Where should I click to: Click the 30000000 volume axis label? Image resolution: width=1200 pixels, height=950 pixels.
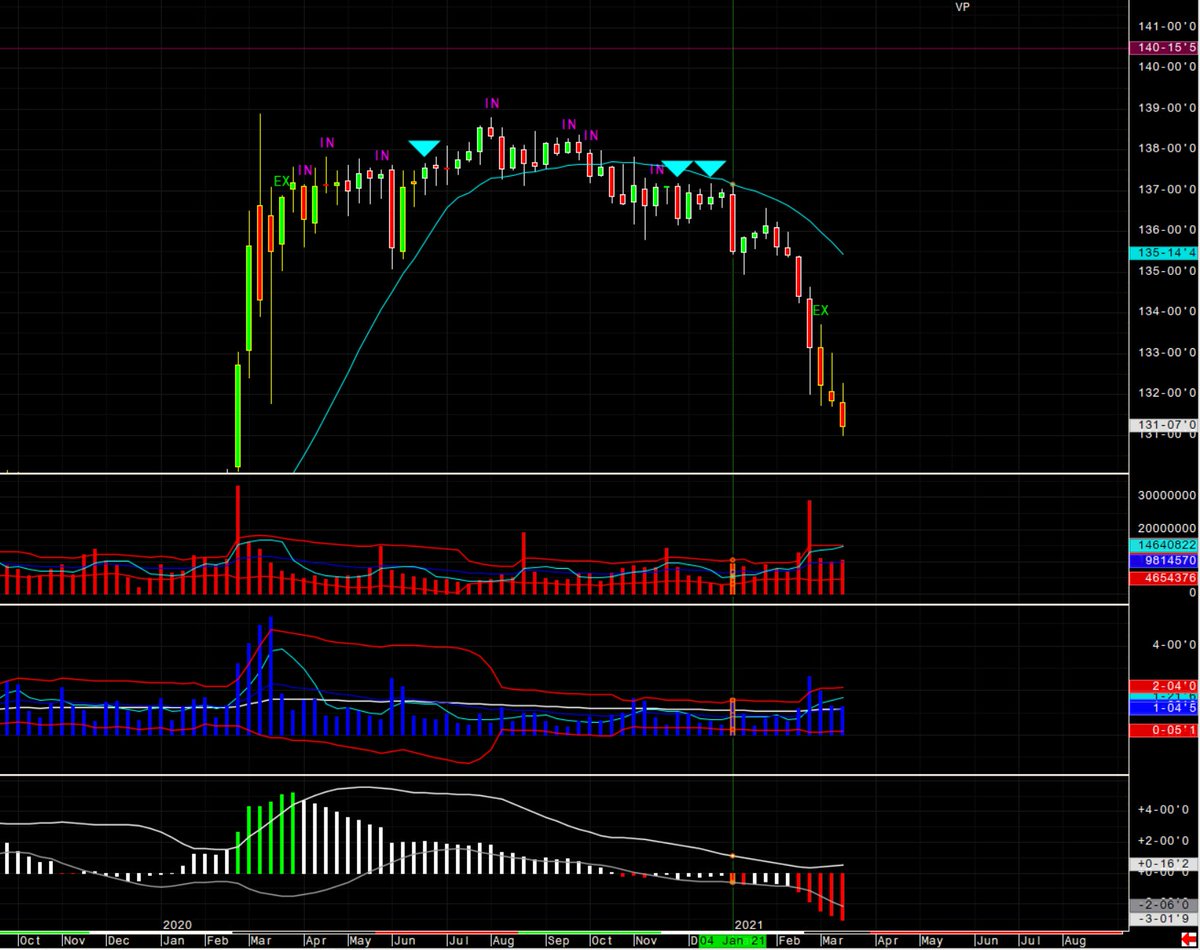tap(1166, 496)
